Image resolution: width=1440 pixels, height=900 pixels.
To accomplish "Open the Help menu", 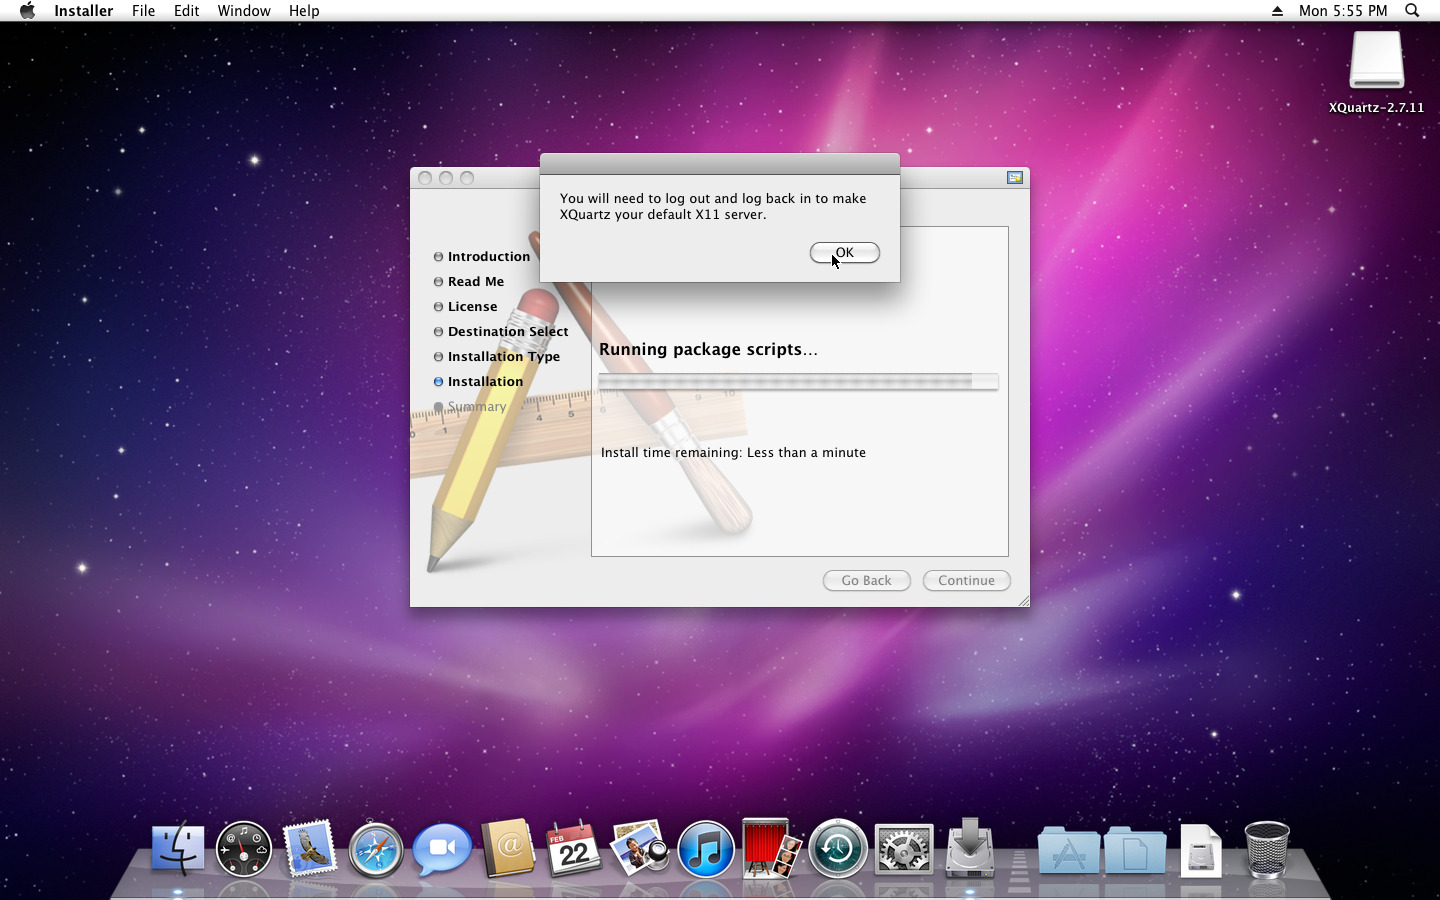I will [304, 11].
